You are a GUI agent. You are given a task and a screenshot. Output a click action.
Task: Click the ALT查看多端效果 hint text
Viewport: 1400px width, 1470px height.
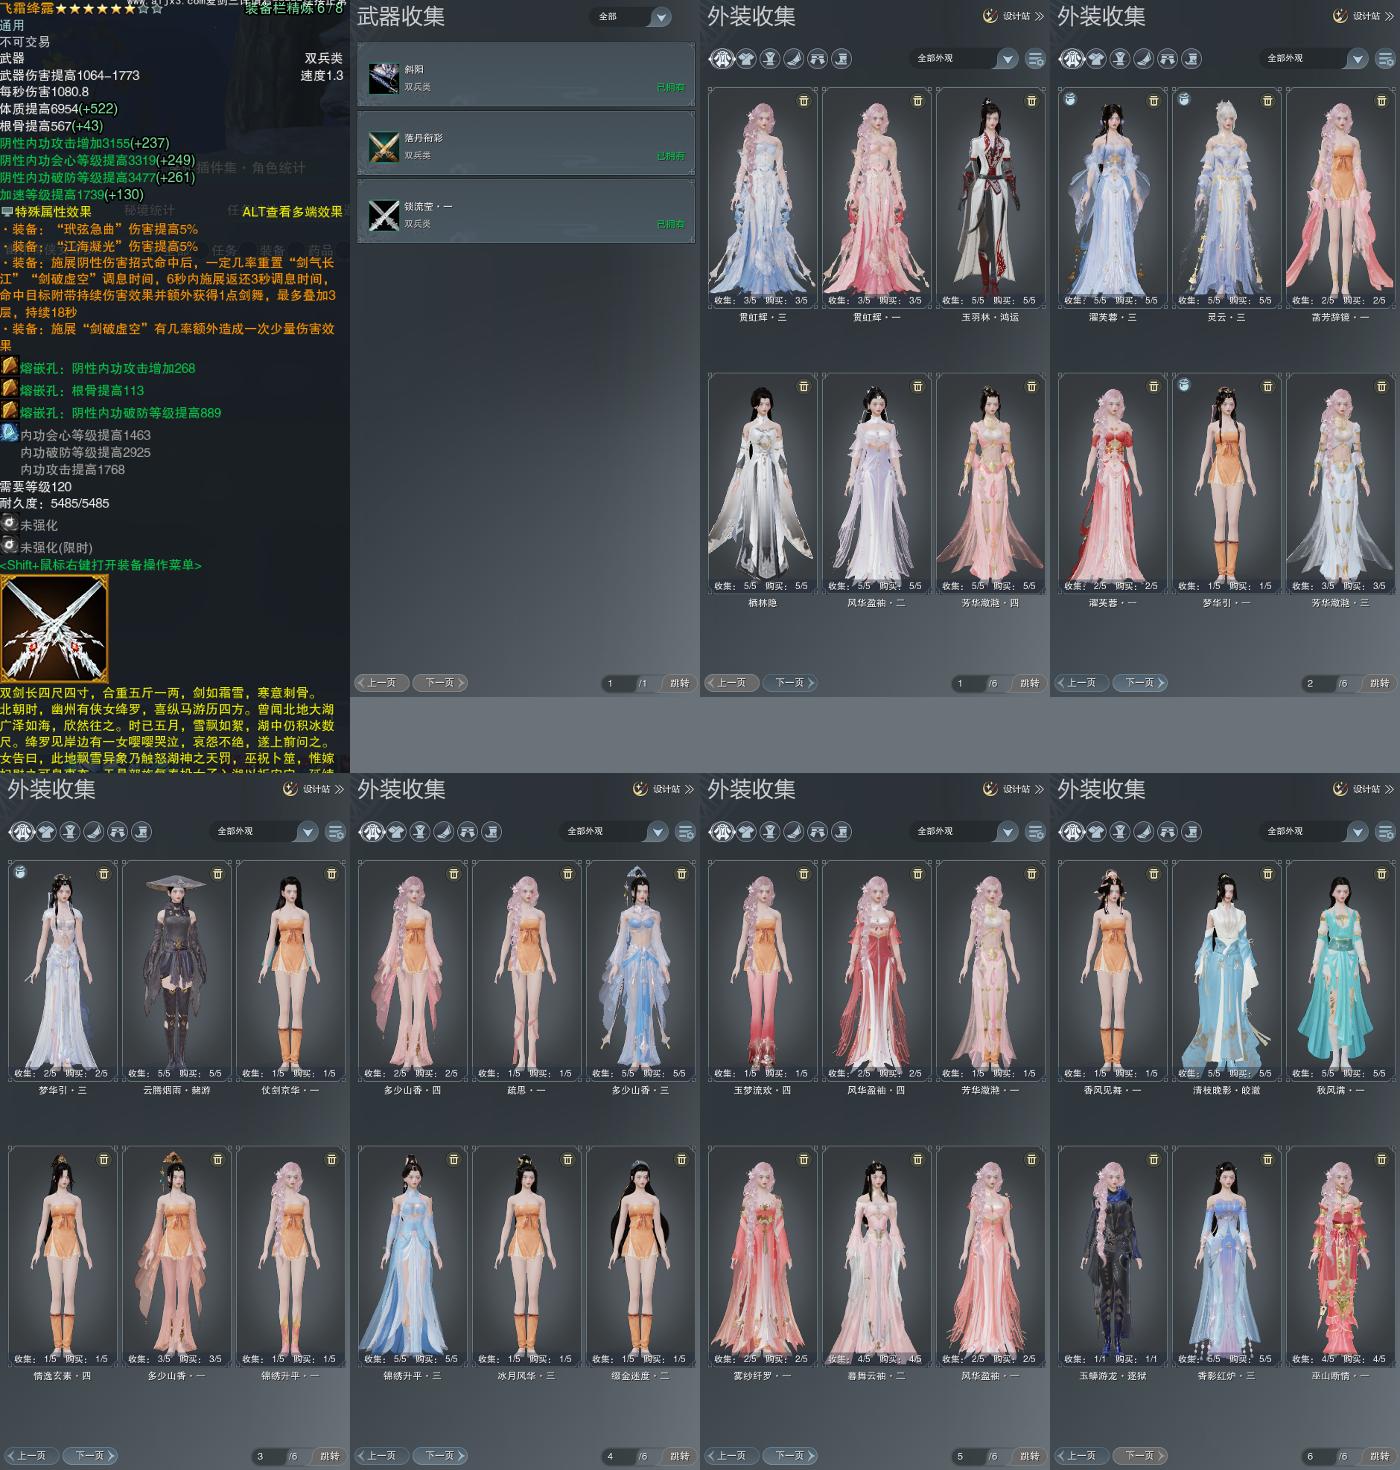[292, 212]
